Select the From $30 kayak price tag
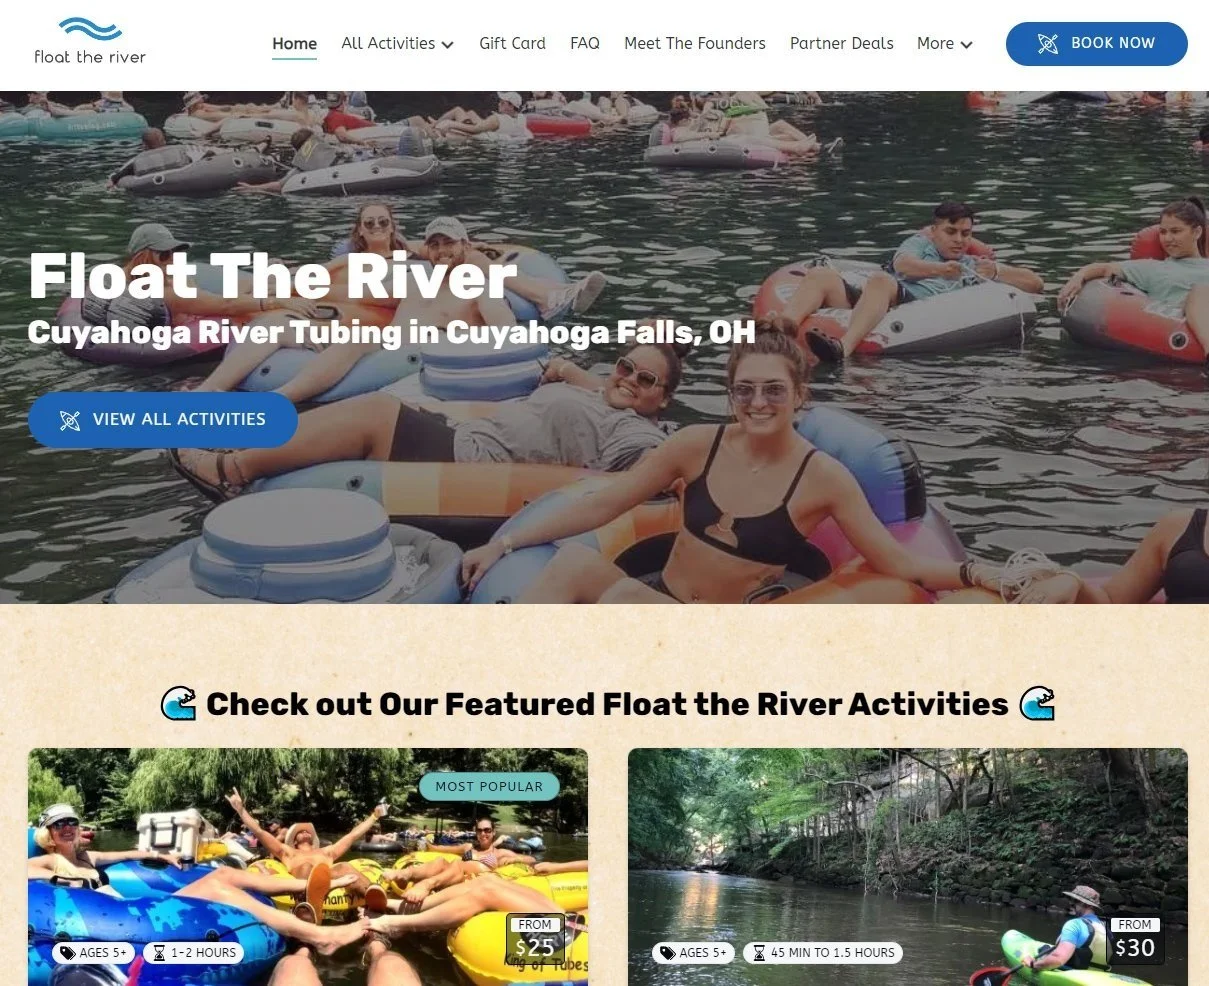The width and height of the screenshot is (1209, 986). coord(1135,940)
